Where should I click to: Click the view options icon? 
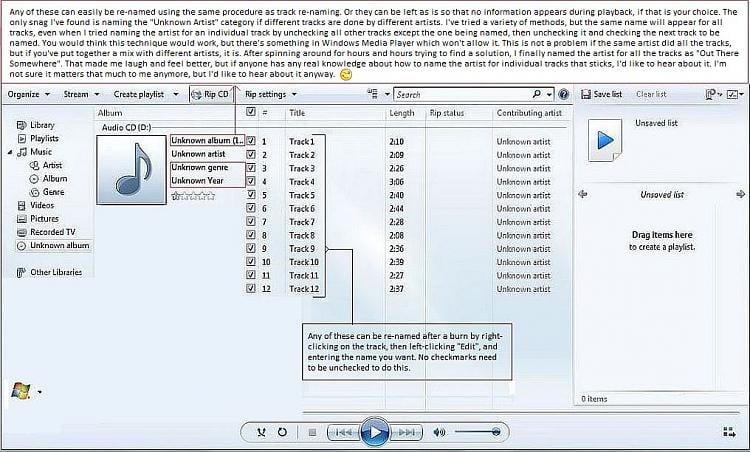coord(373,94)
